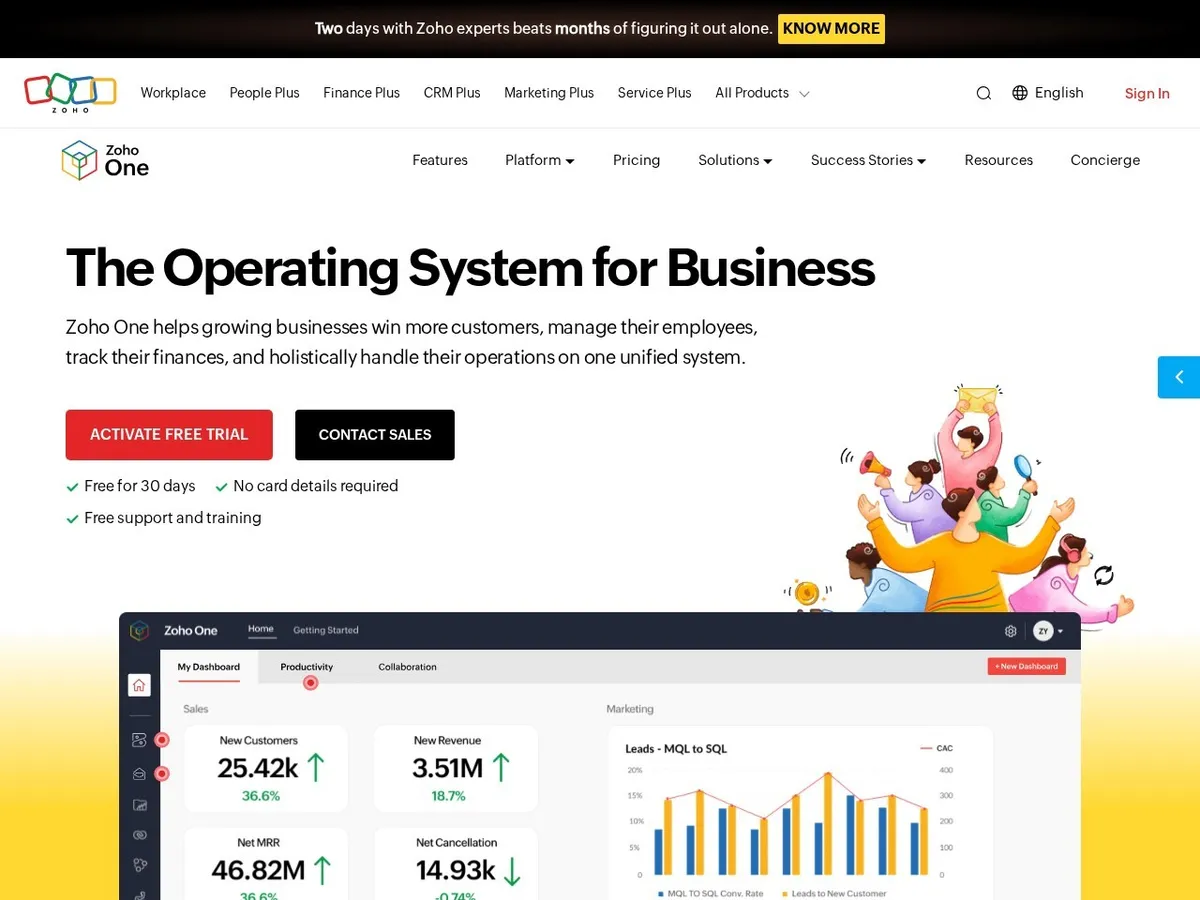This screenshot has width=1200, height=900.
Task: Click the Net MRR 46.82M card
Action: [x=266, y=864]
